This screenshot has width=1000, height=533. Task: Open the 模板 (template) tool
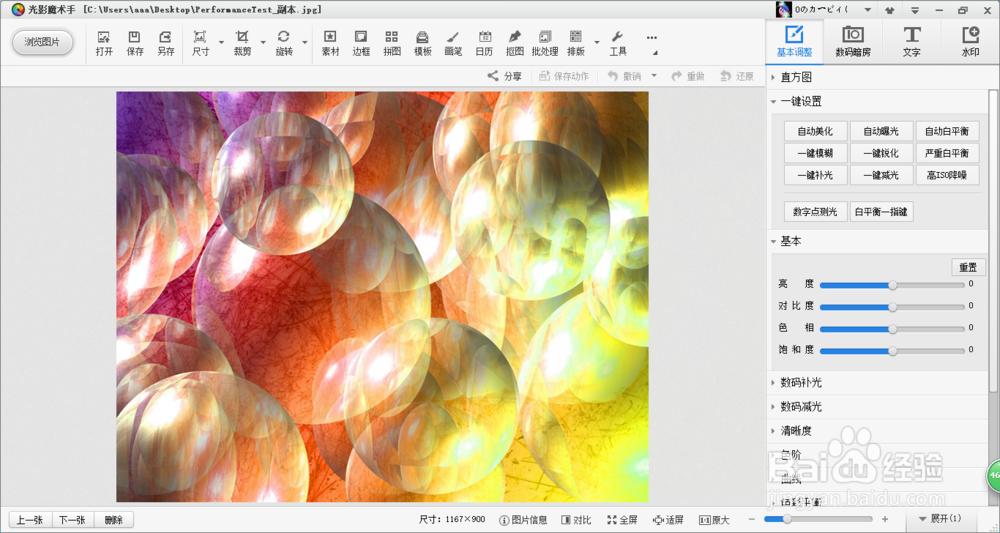coord(422,43)
